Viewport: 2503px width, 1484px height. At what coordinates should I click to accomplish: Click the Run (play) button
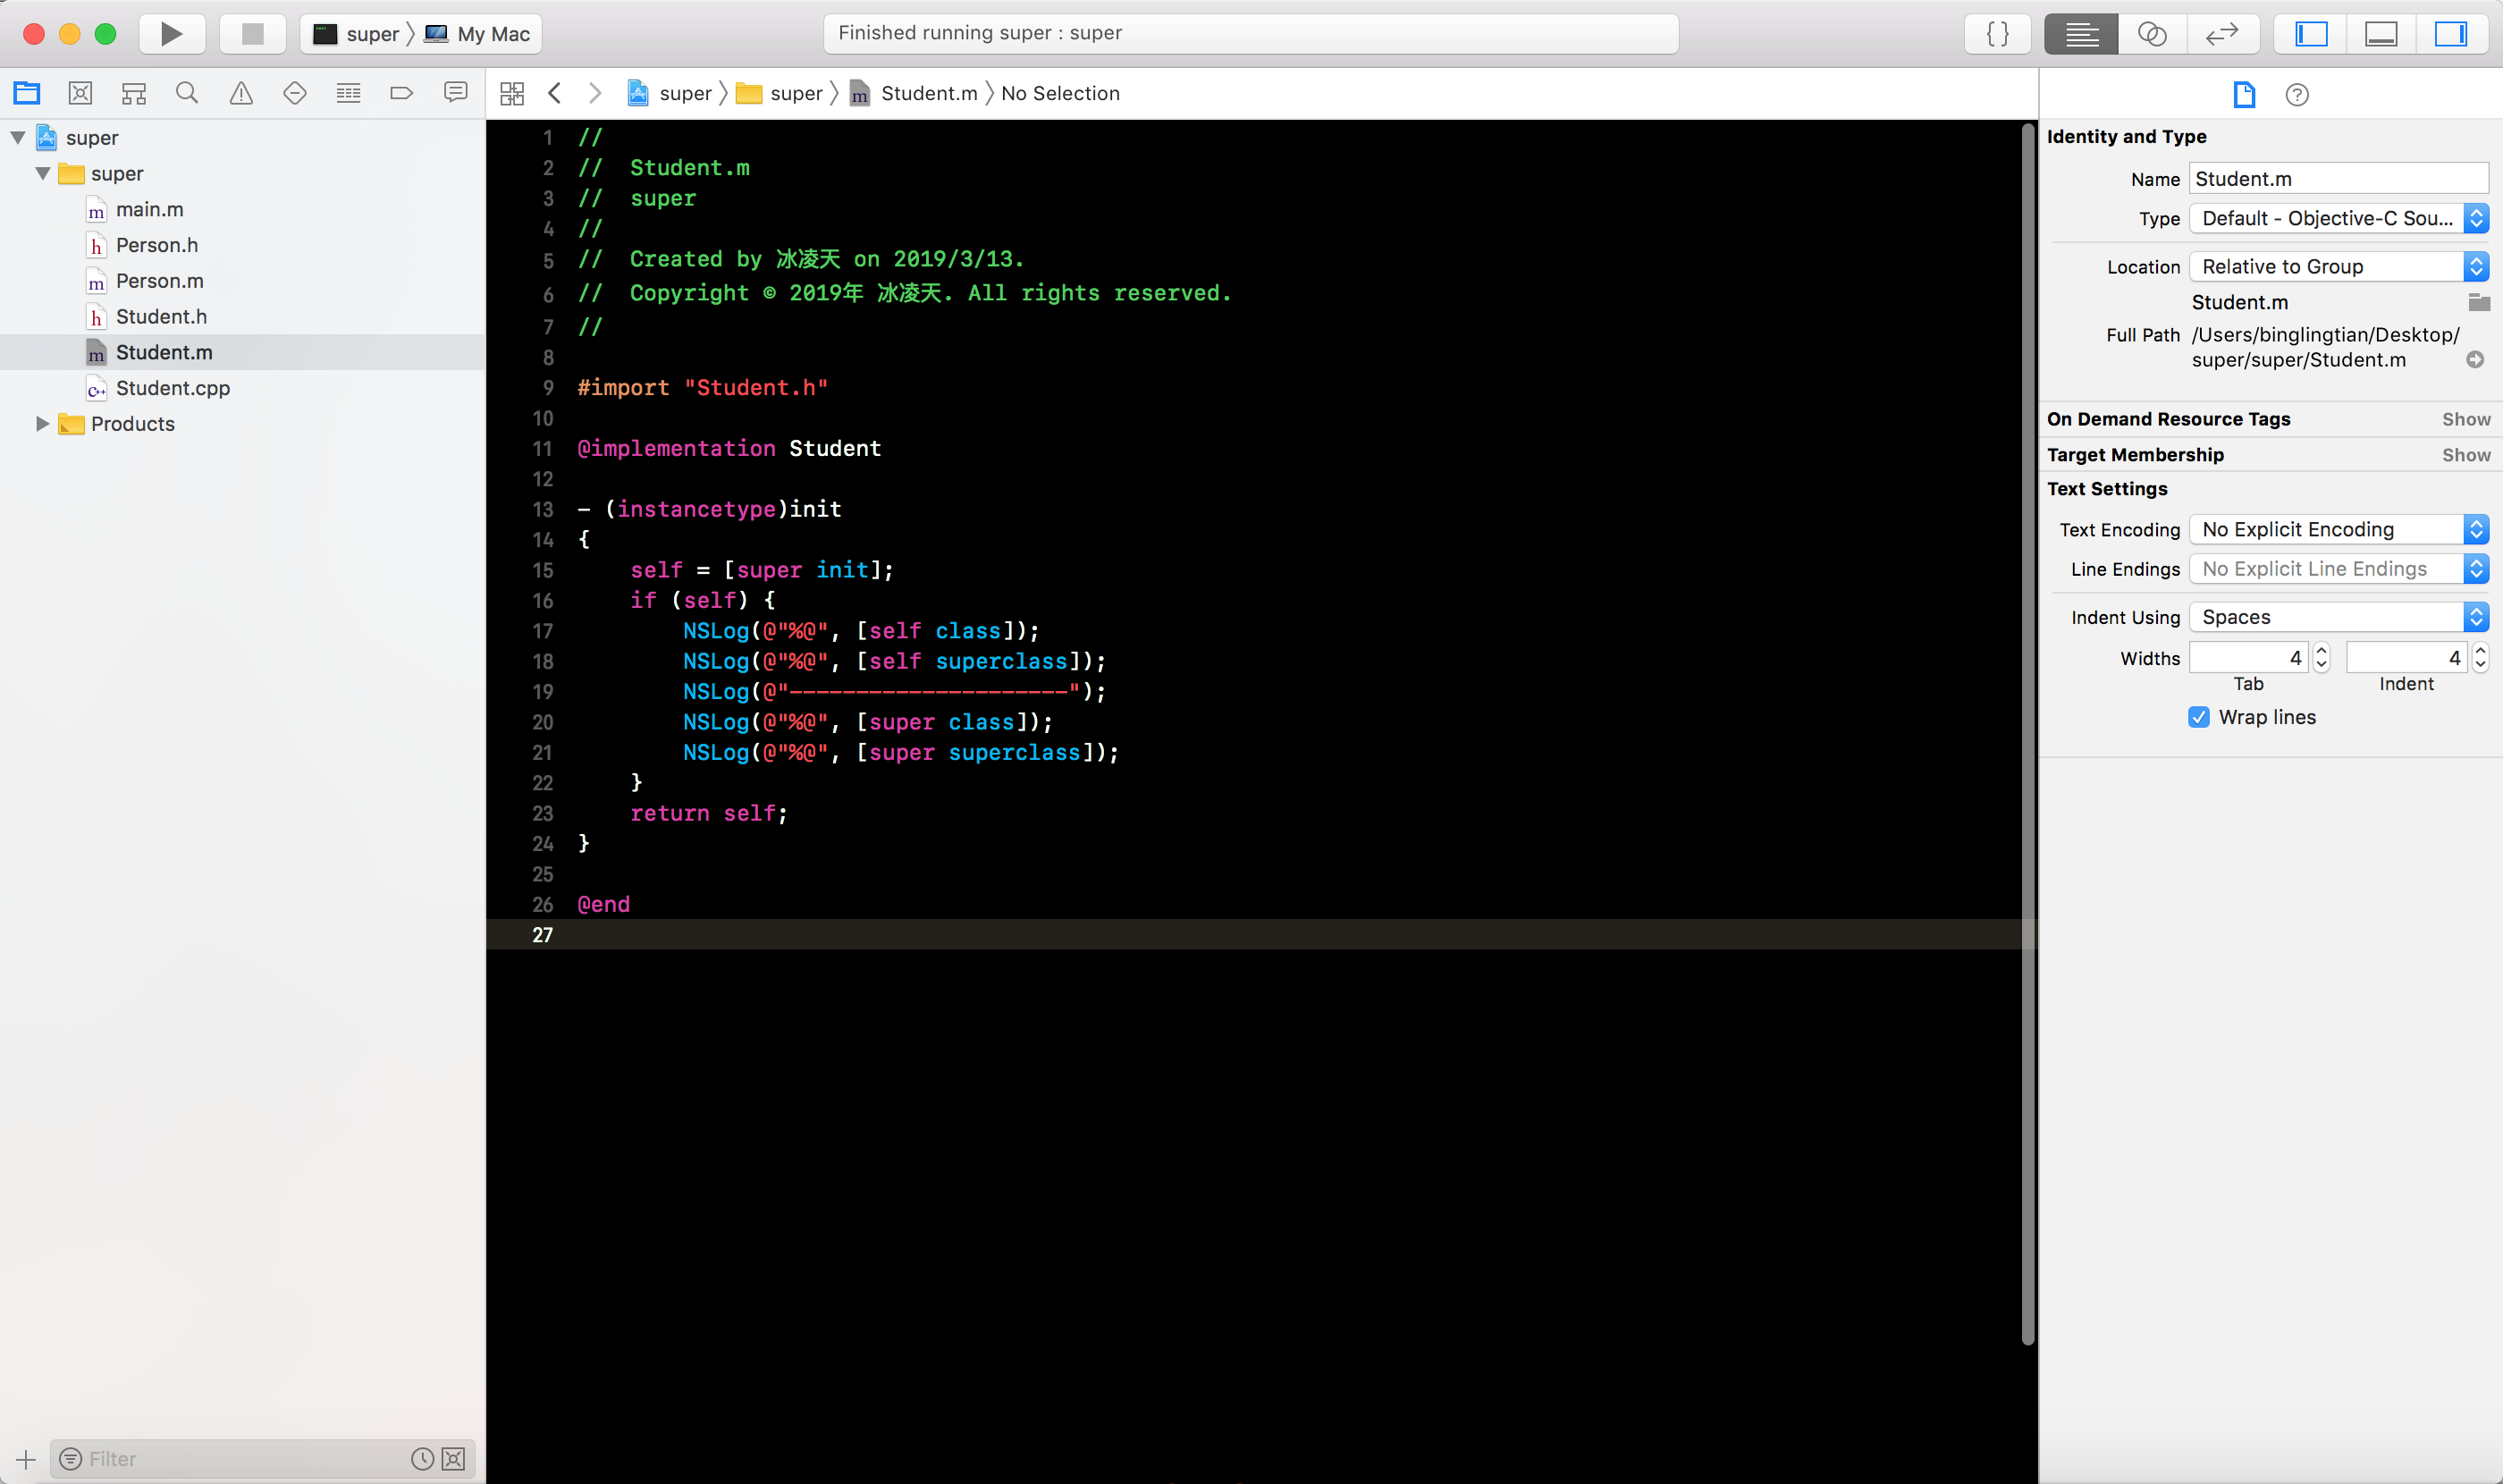pyautogui.click(x=171, y=34)
